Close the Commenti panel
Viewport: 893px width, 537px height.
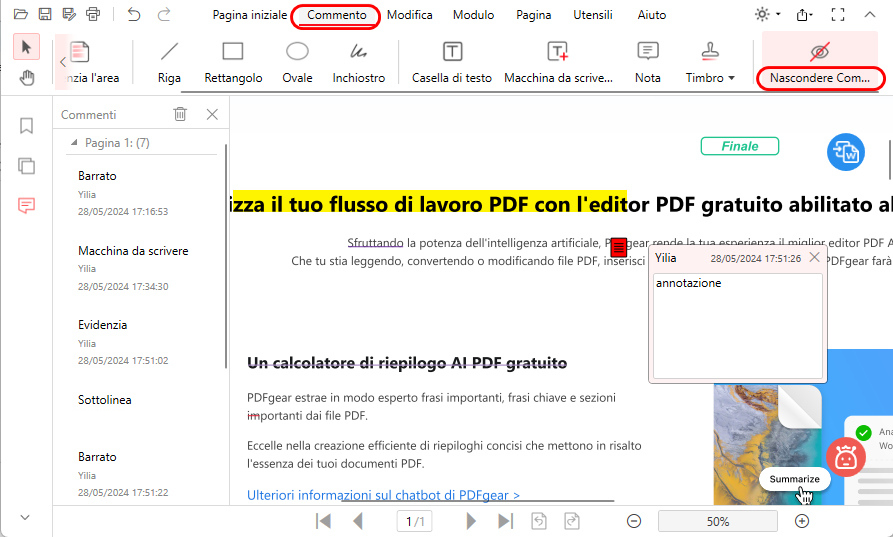click(212, 114)
